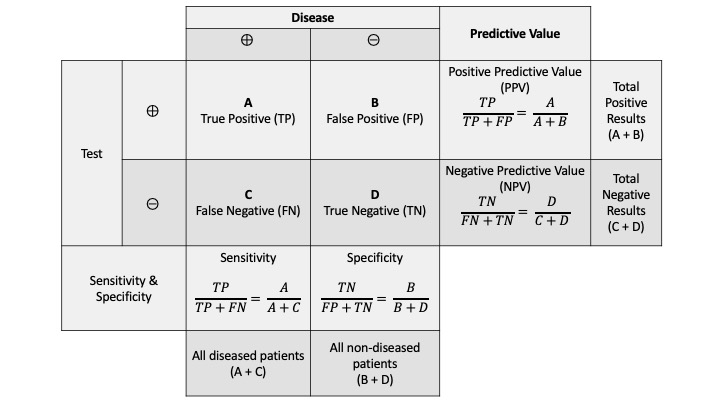Click the Positive Predictive Value formula
Screen dimensions: 720x405
click(515, 110)
